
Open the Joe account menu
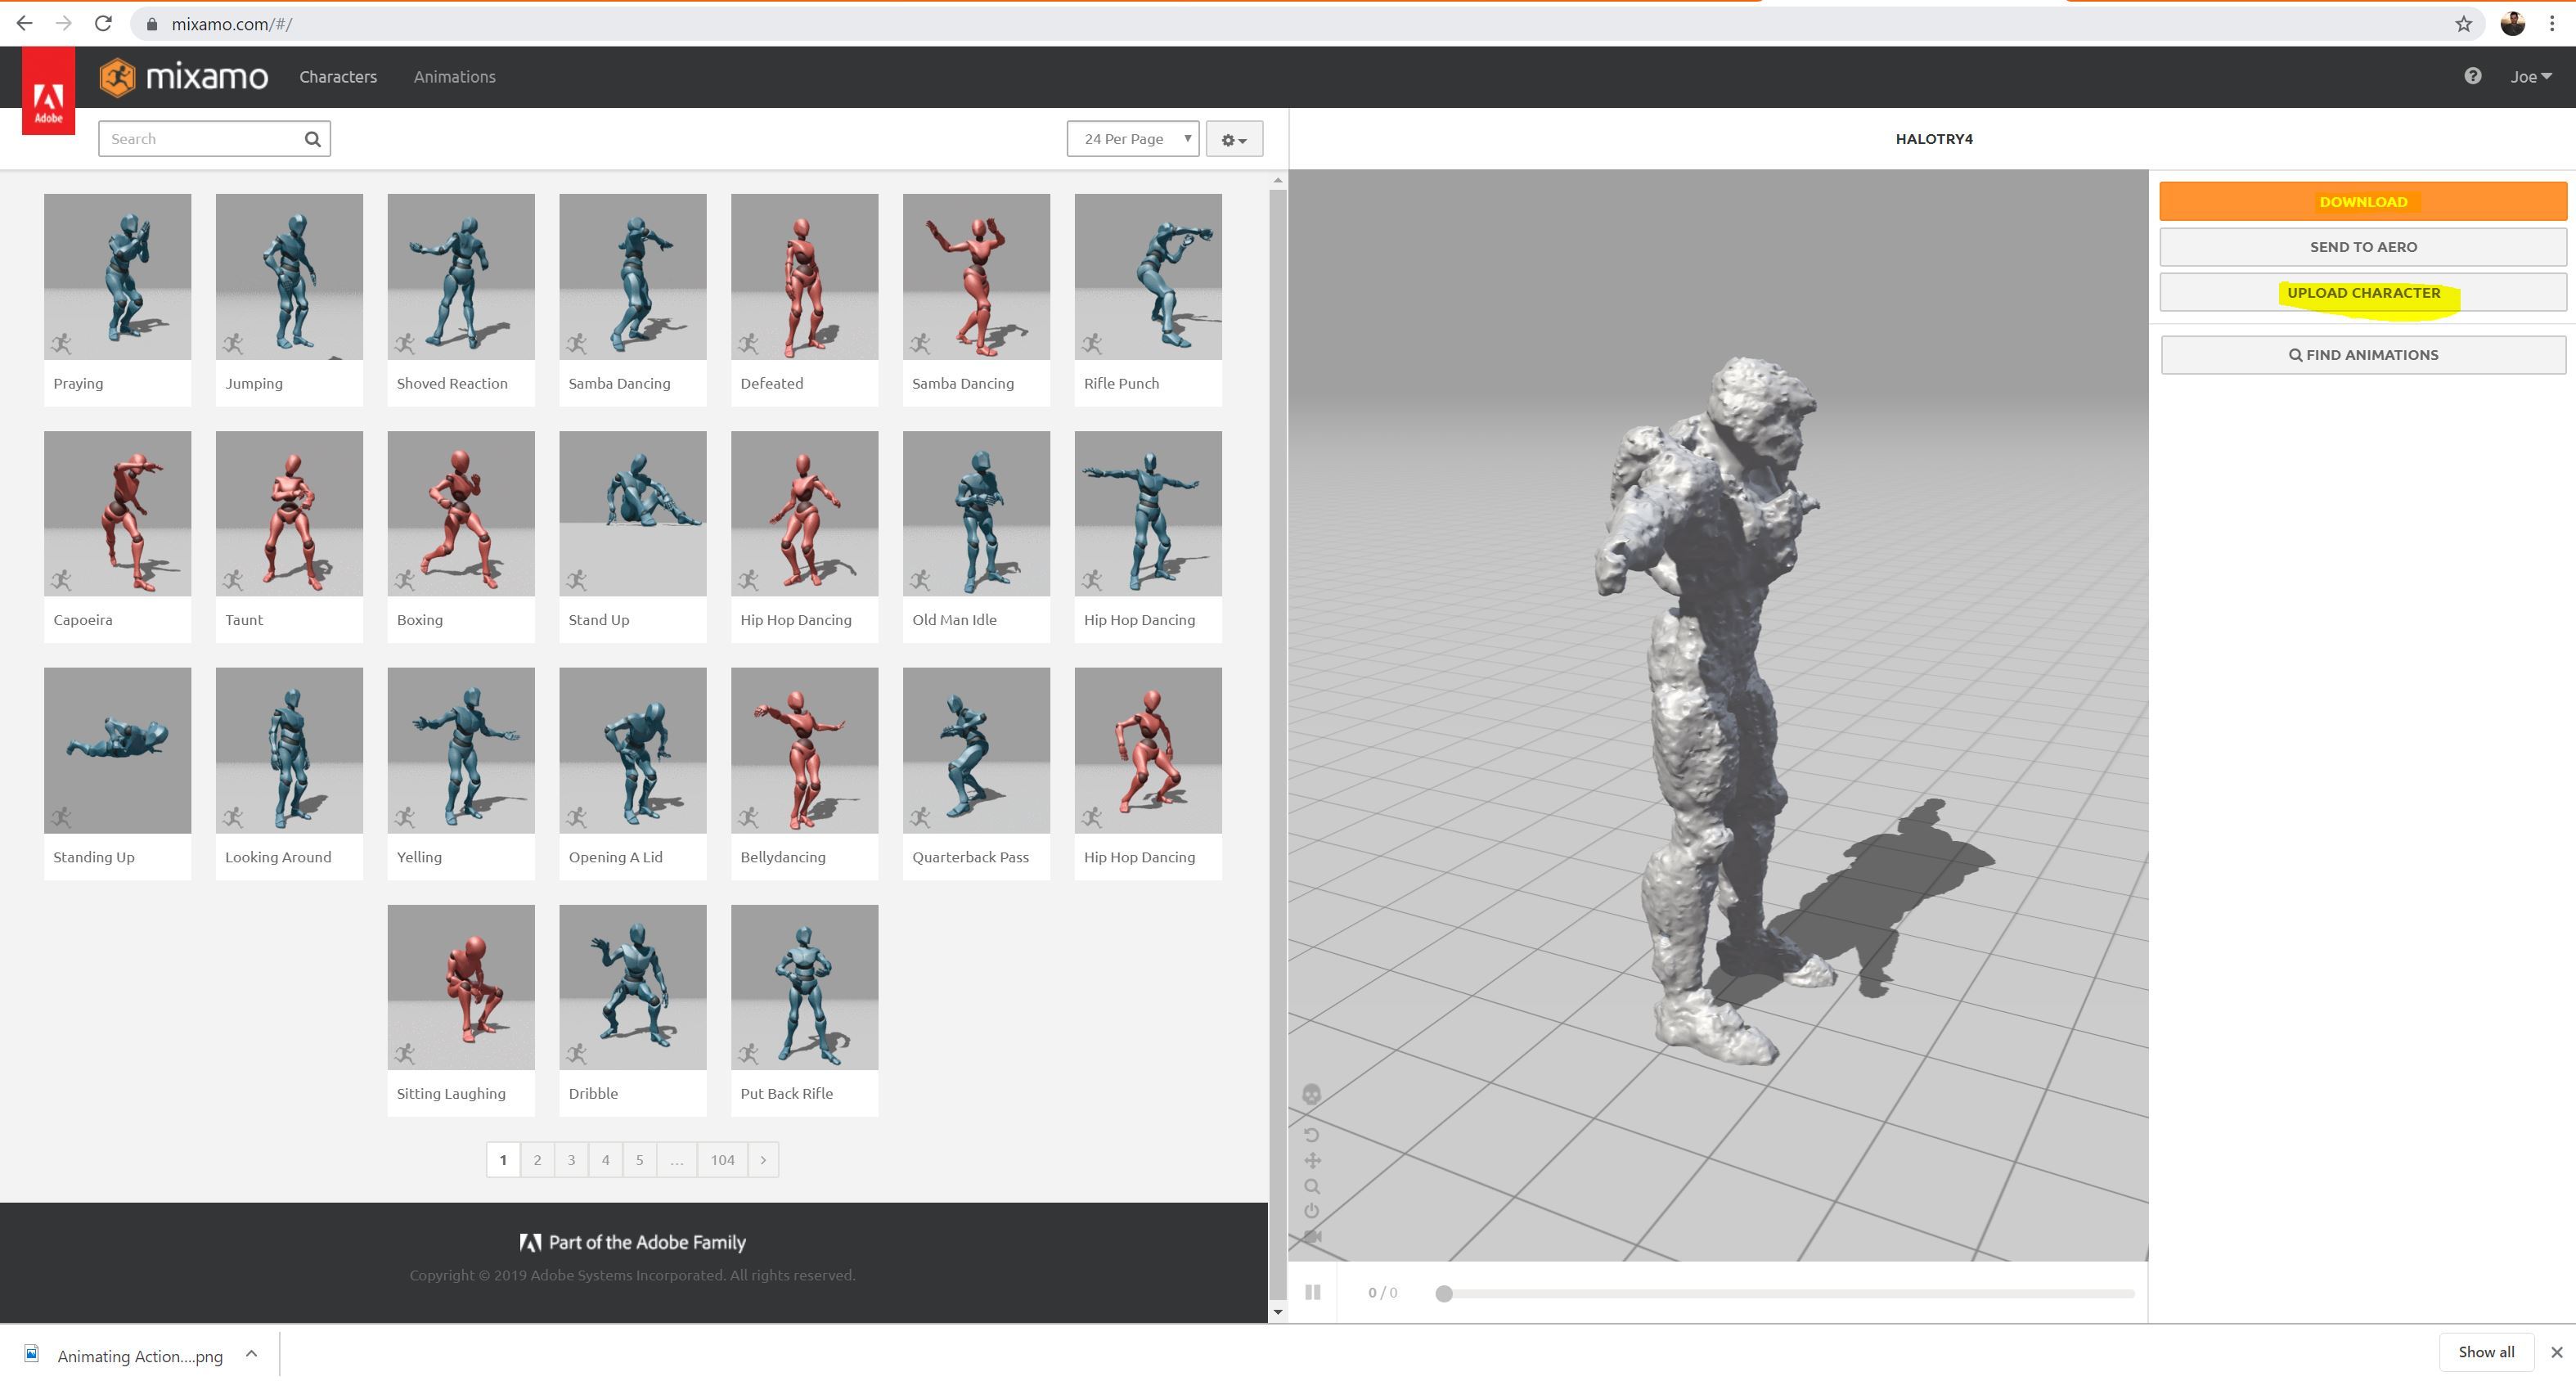click(2531, 77)
